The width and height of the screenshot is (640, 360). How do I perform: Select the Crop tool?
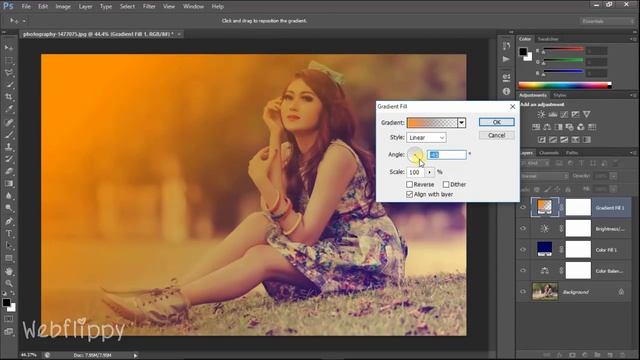pyautogui.click(x=9, y=97)
